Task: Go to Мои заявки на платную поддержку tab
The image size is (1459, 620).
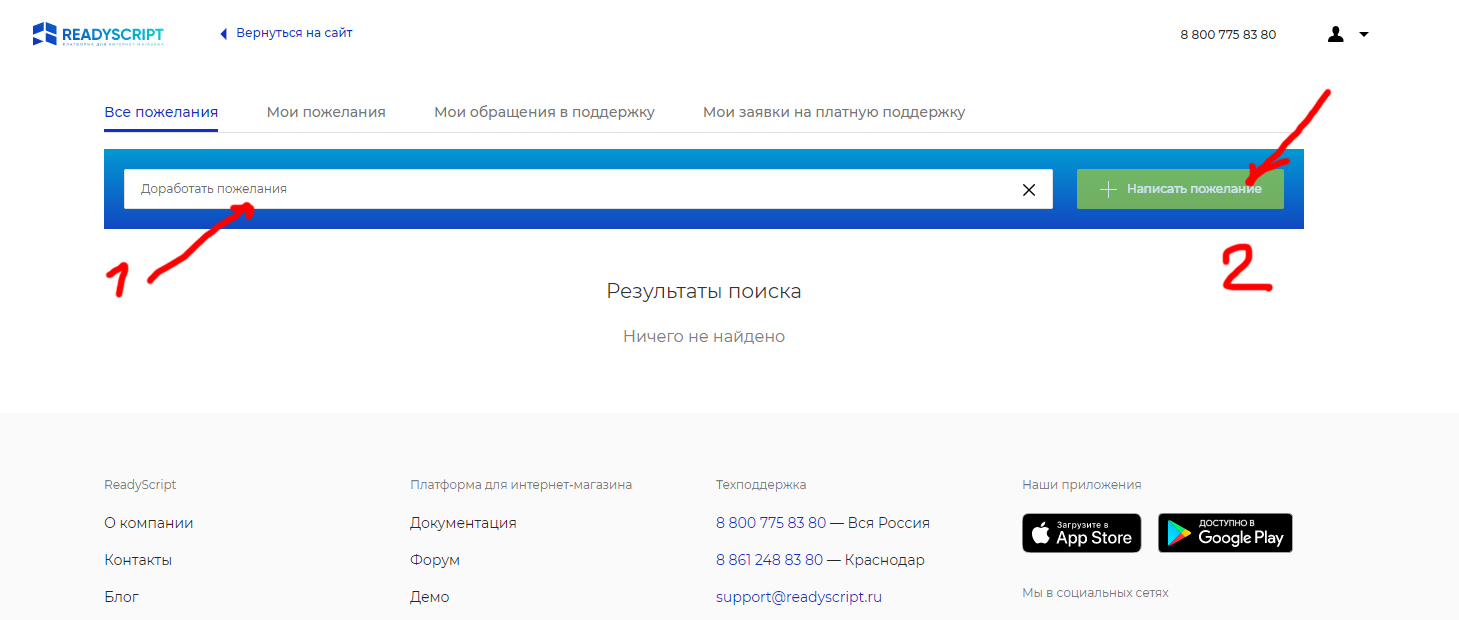Action: (834, 112)
